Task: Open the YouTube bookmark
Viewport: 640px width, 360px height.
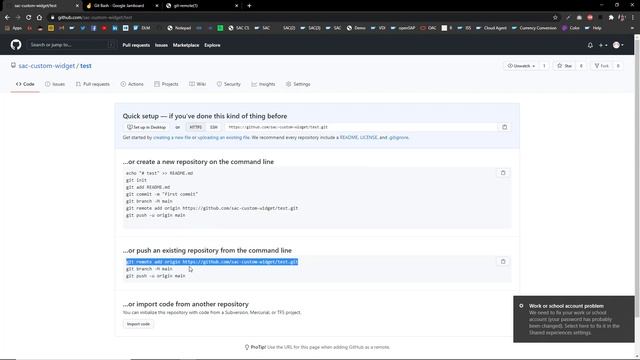Action: (x=104, y=28)
